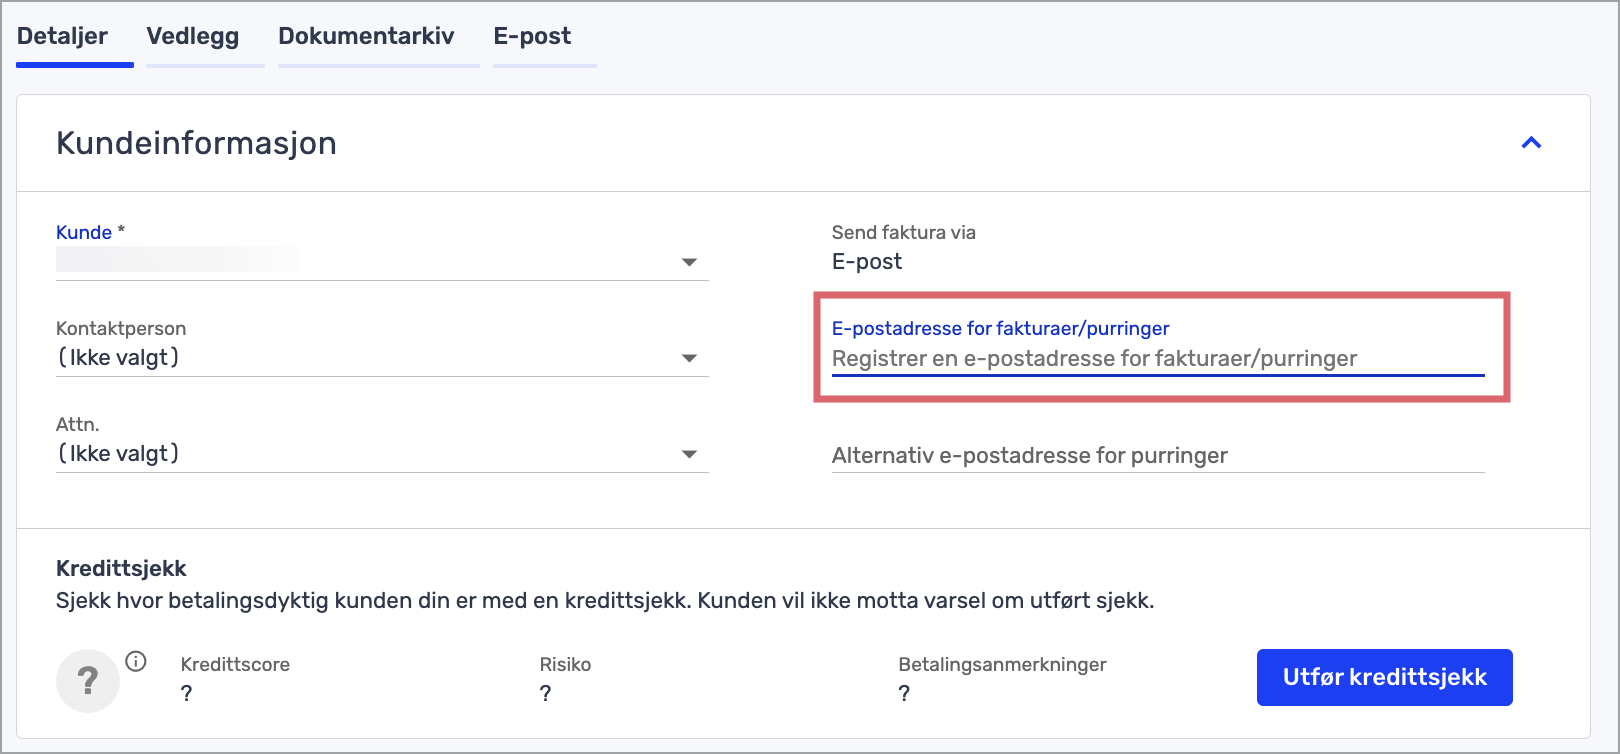1620x754 pixels.
Task: Click the Attn. (Ikke valgt) value
Action: pyautogui.click(x=118, y=453)
